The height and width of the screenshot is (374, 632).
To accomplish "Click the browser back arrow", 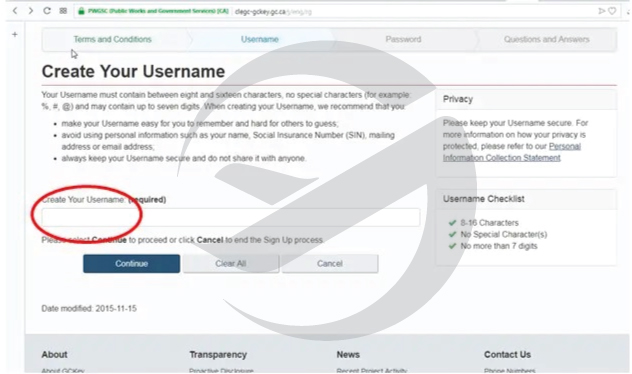I will coord(15,11).
